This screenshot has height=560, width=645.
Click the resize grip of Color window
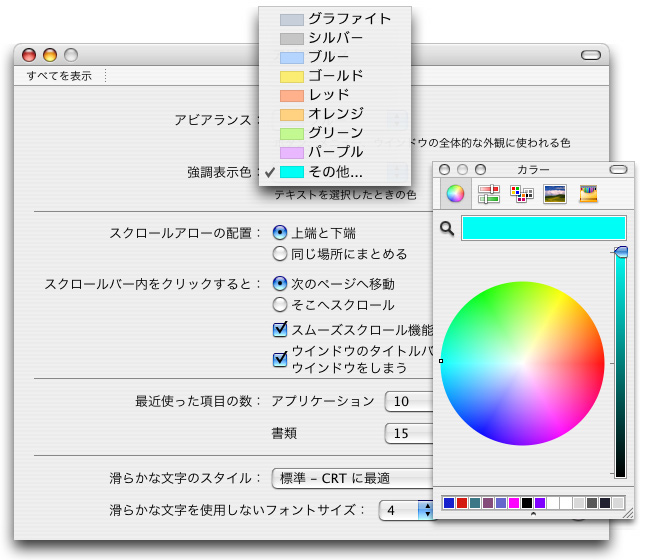point(628,513)
